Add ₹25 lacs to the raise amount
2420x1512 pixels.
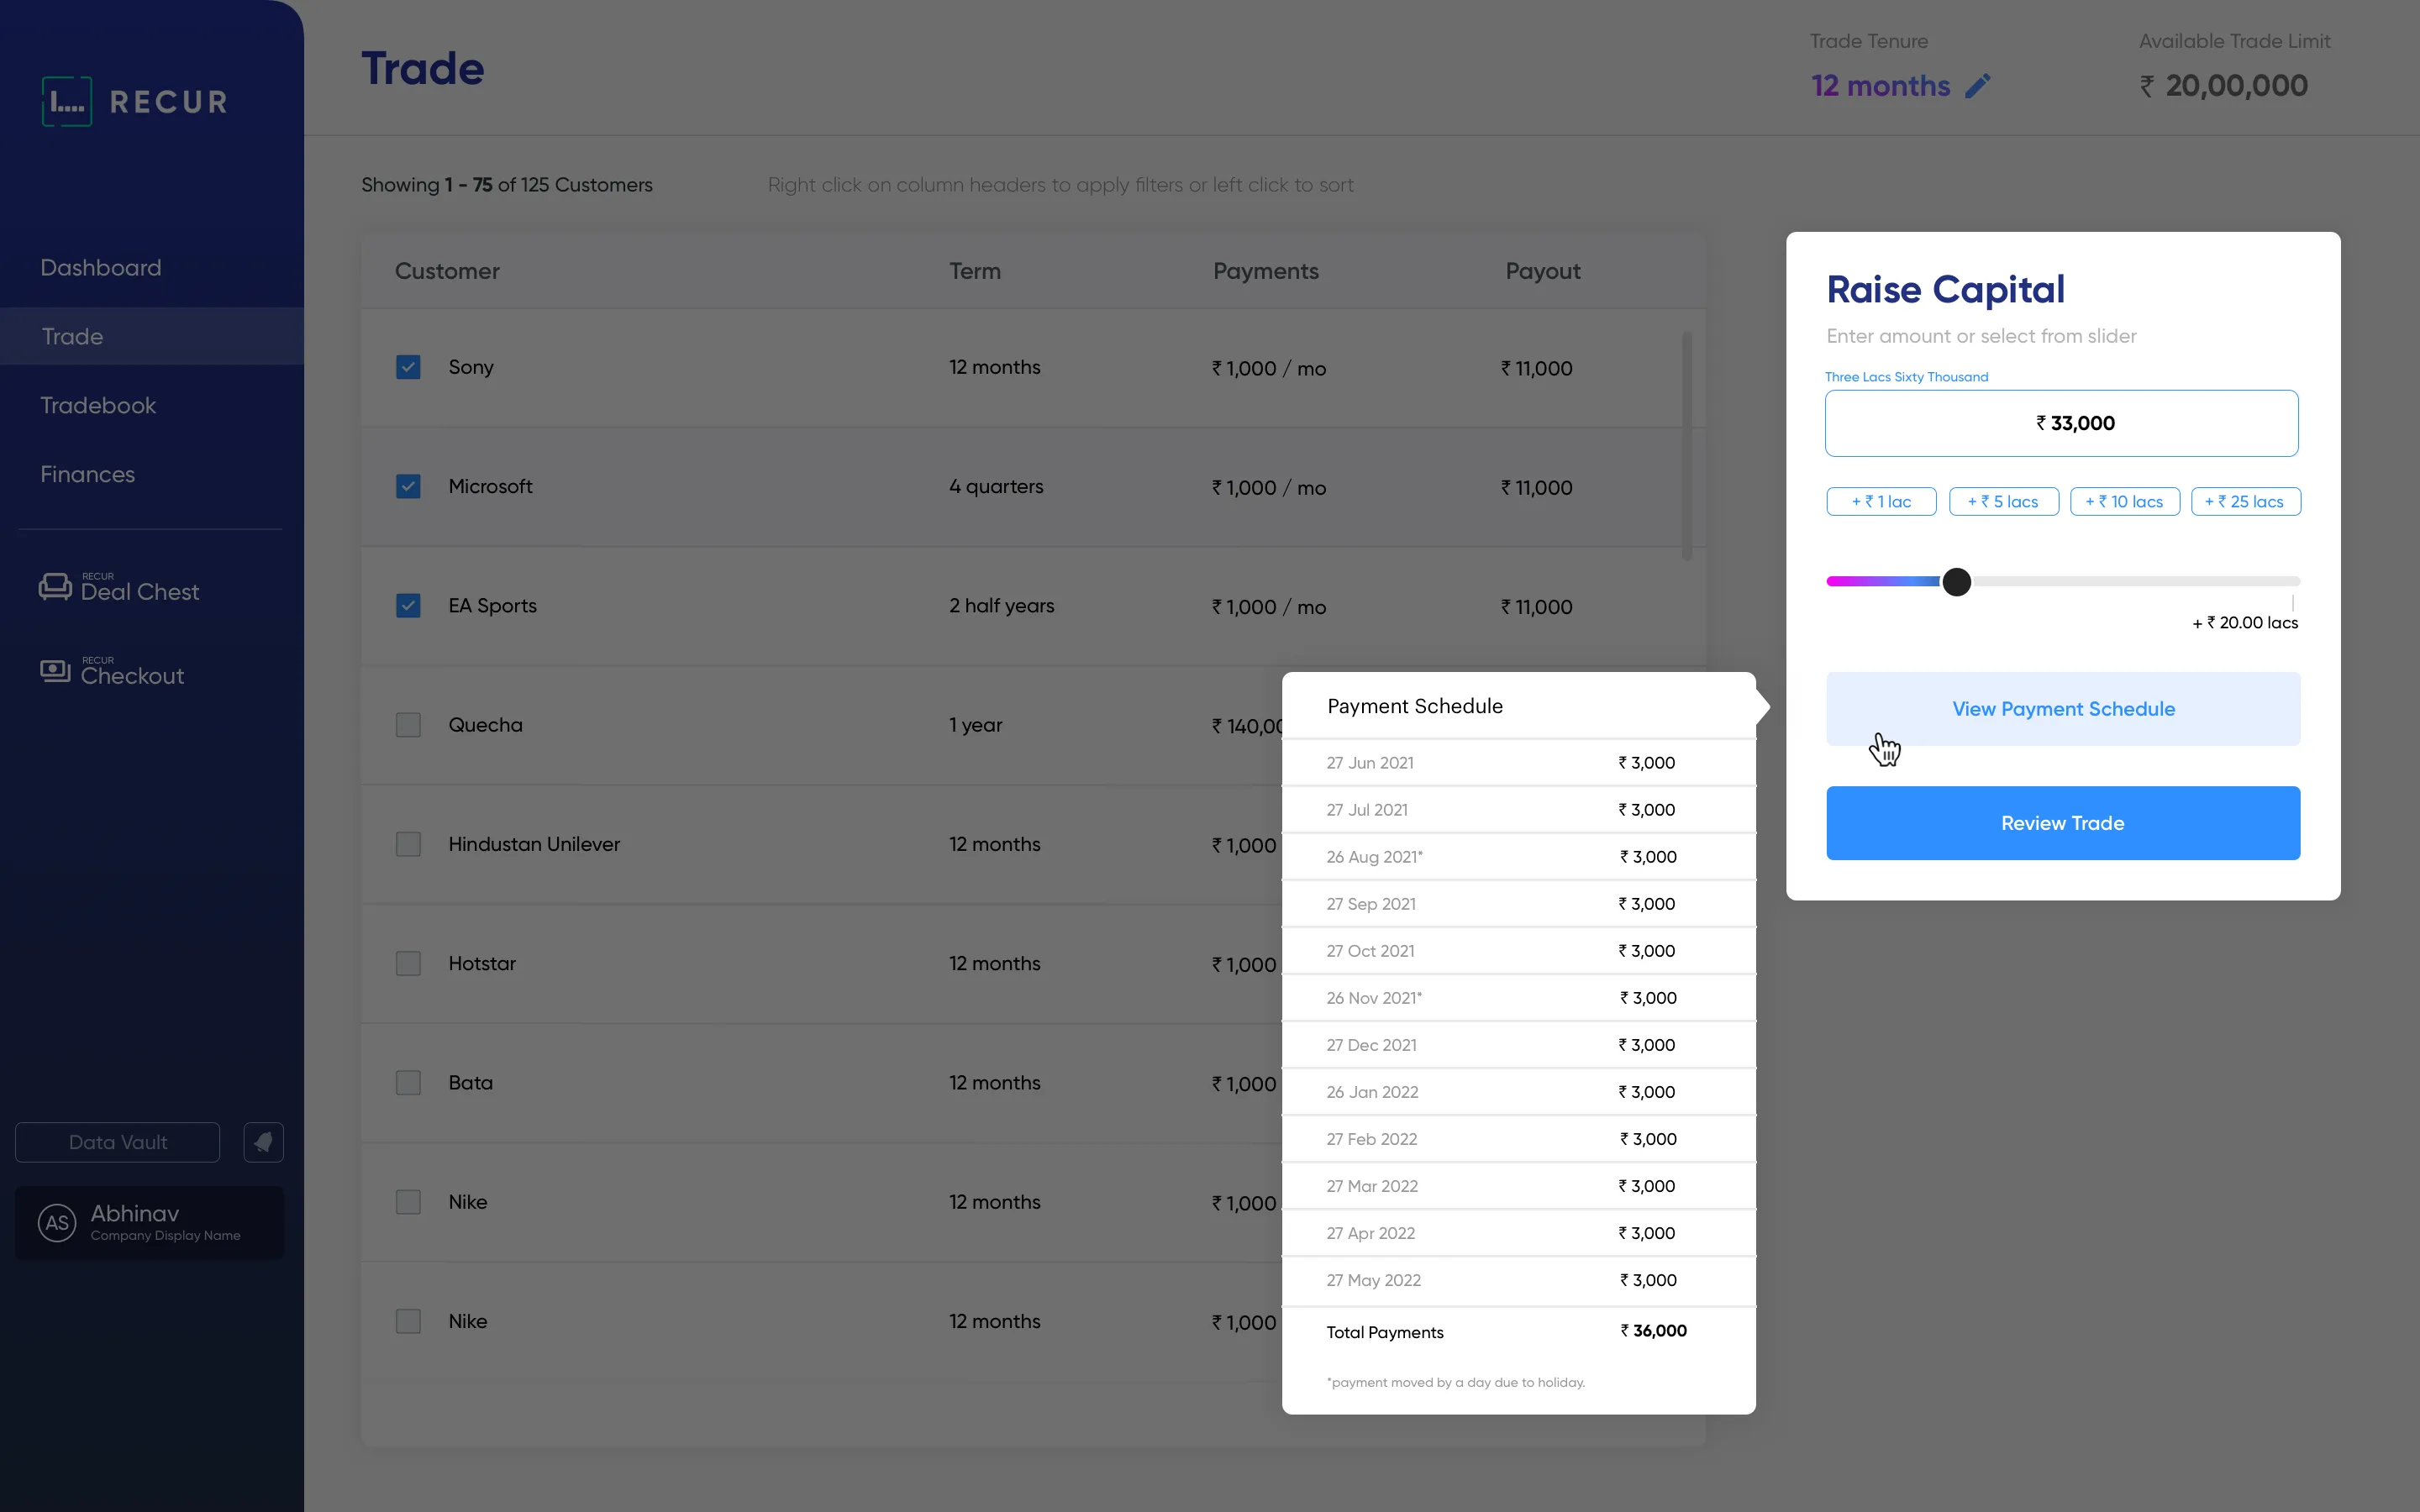click(2245, 501)
